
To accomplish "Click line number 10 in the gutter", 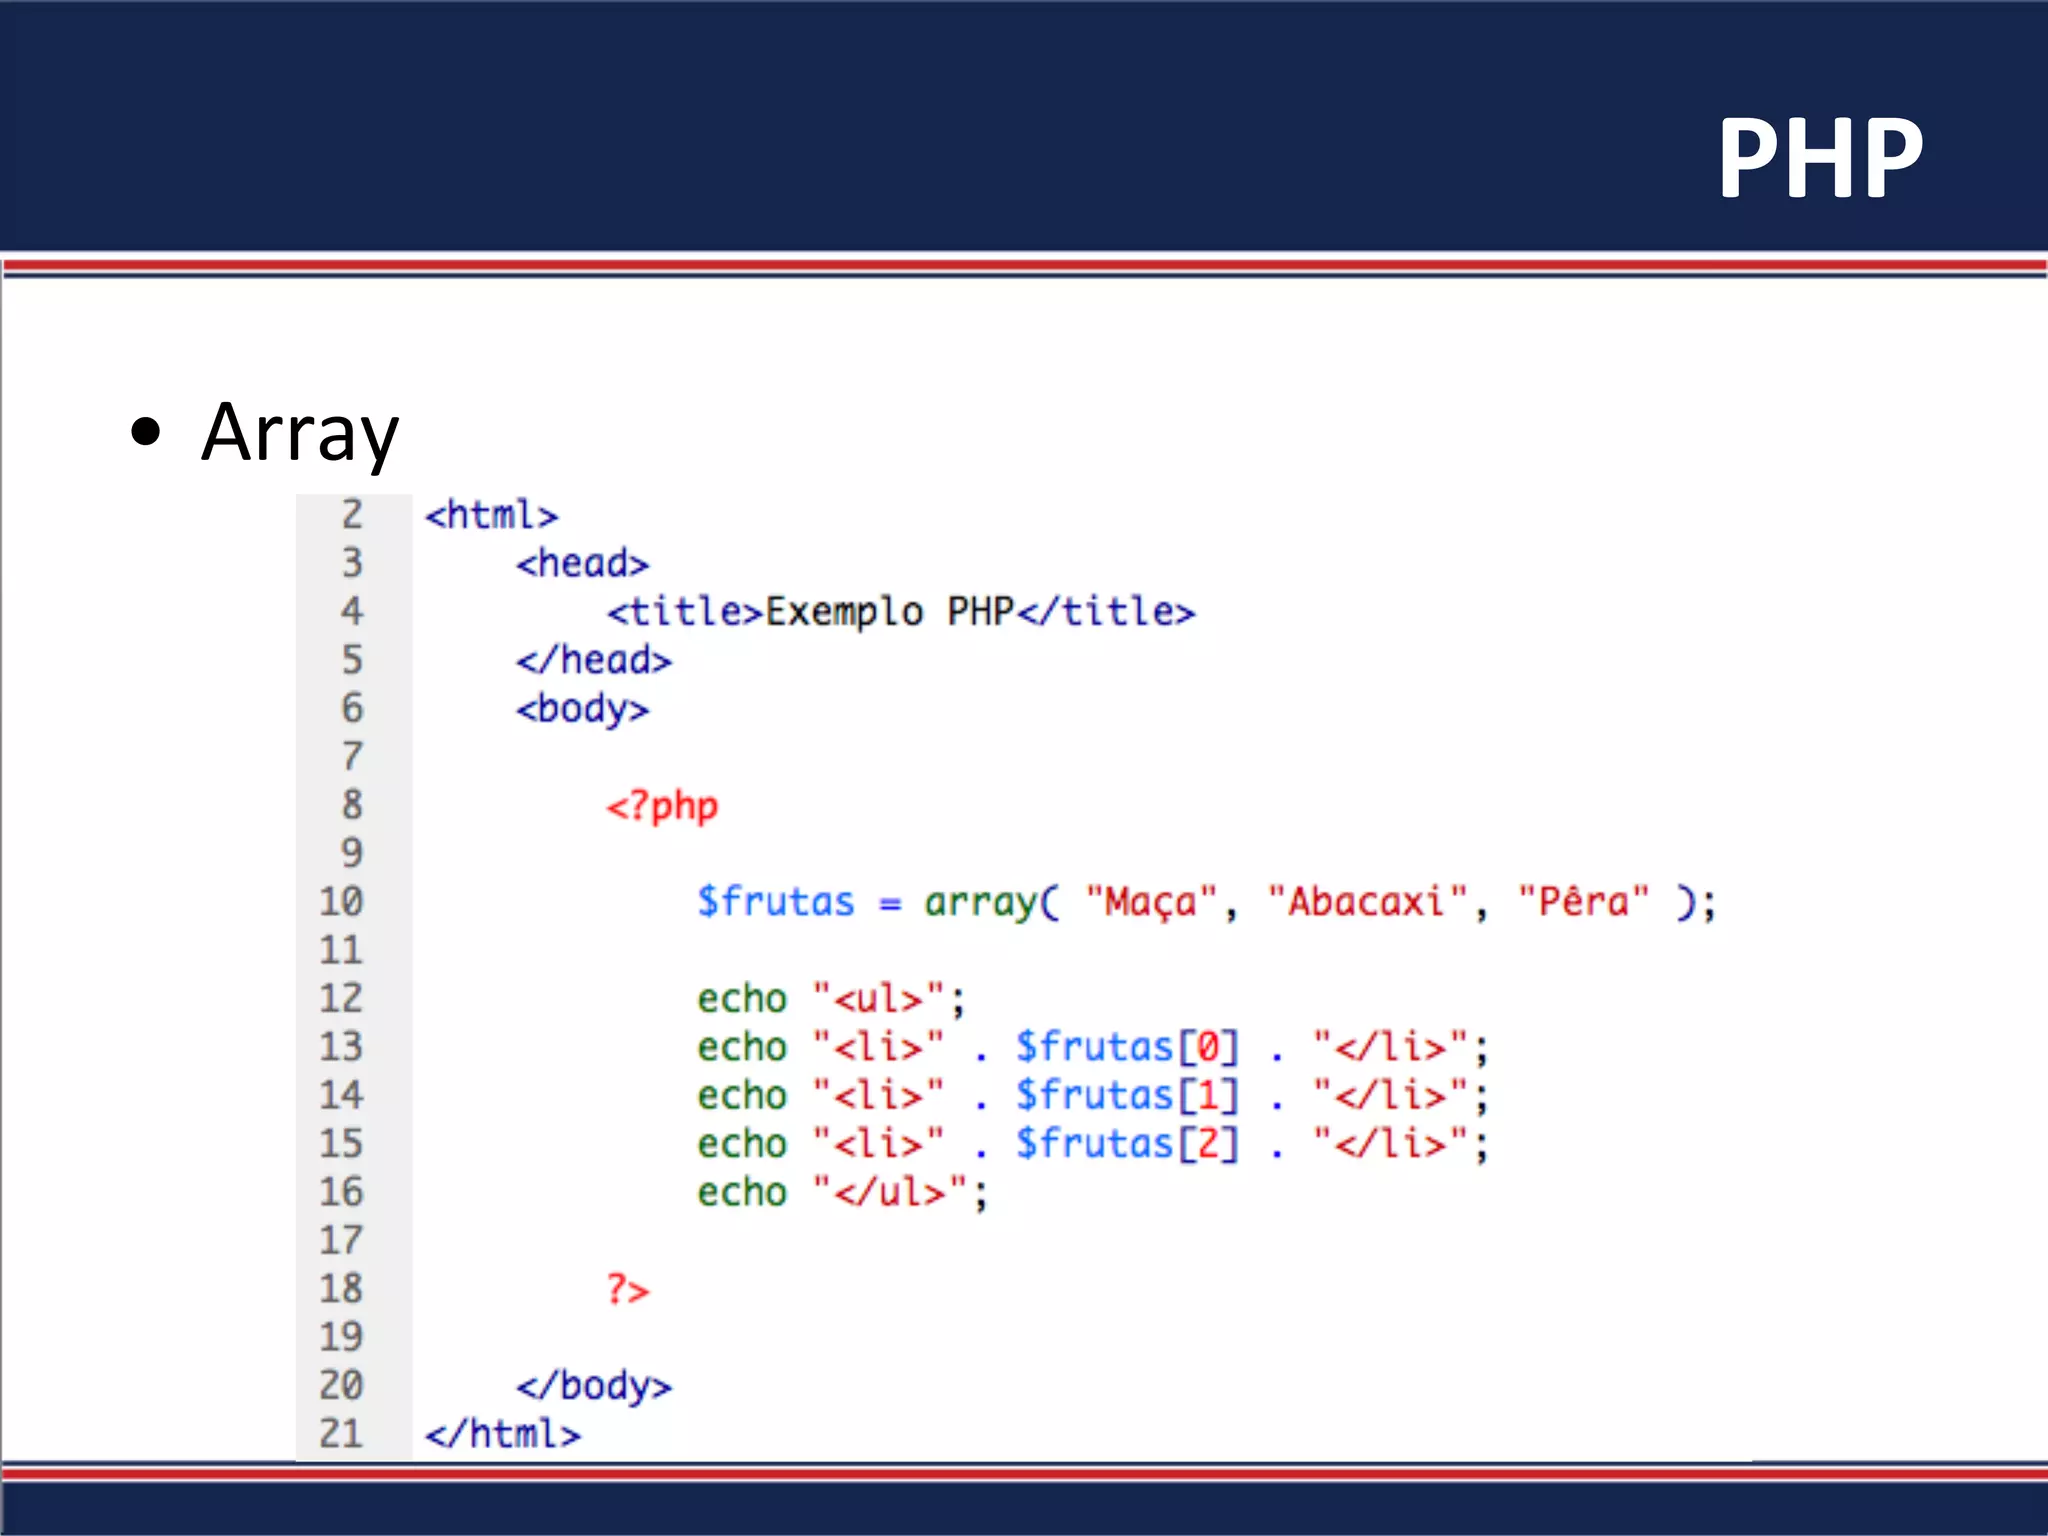I will click(x=341, y=902).
